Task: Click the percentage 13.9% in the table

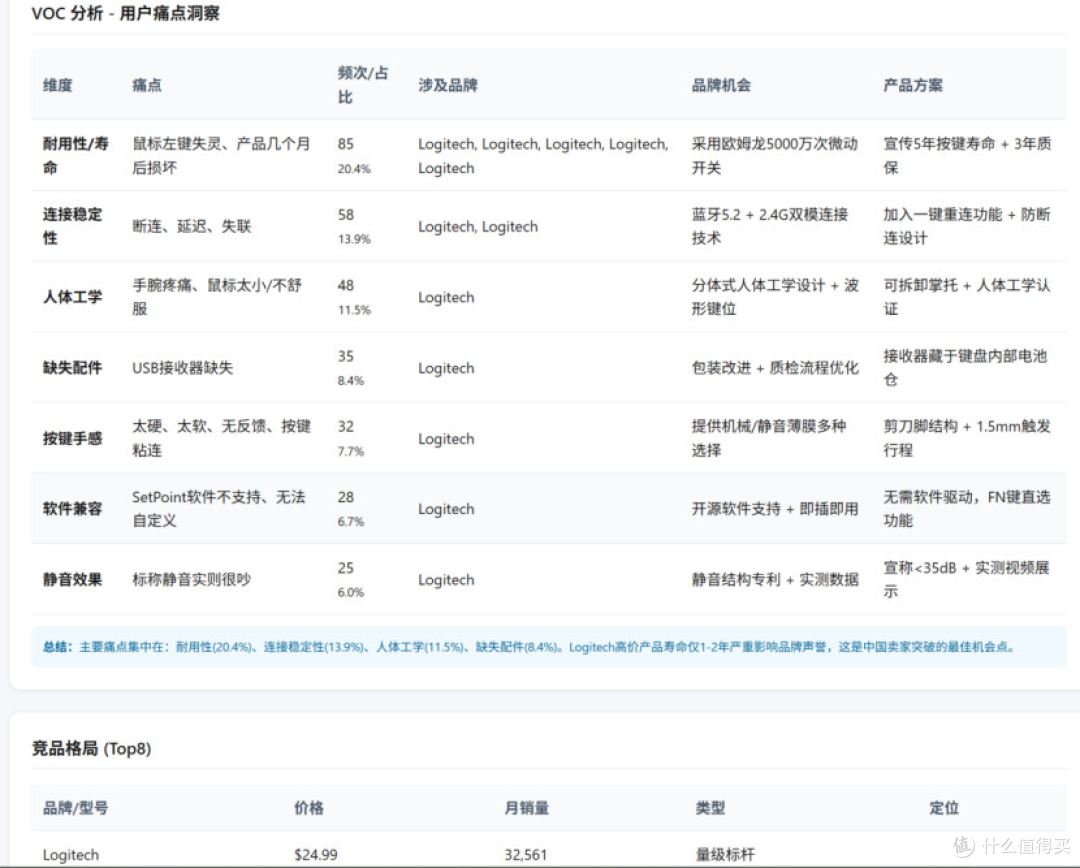Action: (x=354, y=239)
